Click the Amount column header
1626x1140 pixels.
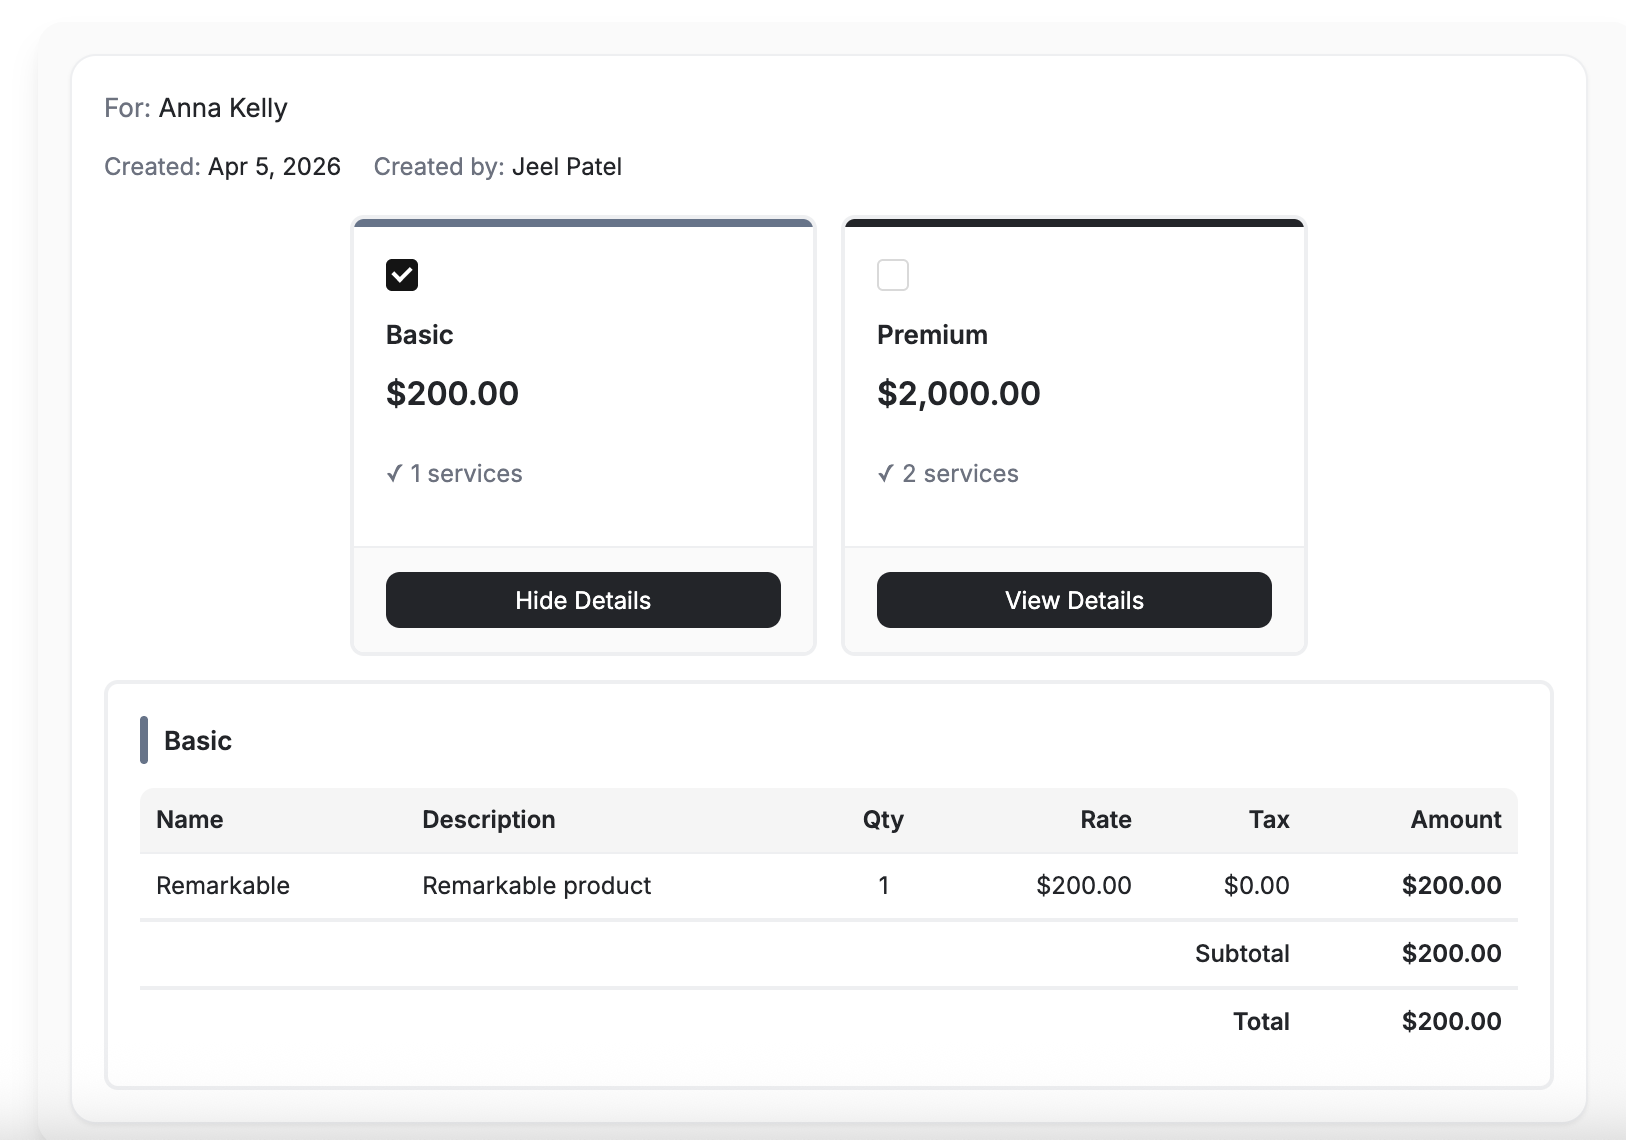point(1456,820)
